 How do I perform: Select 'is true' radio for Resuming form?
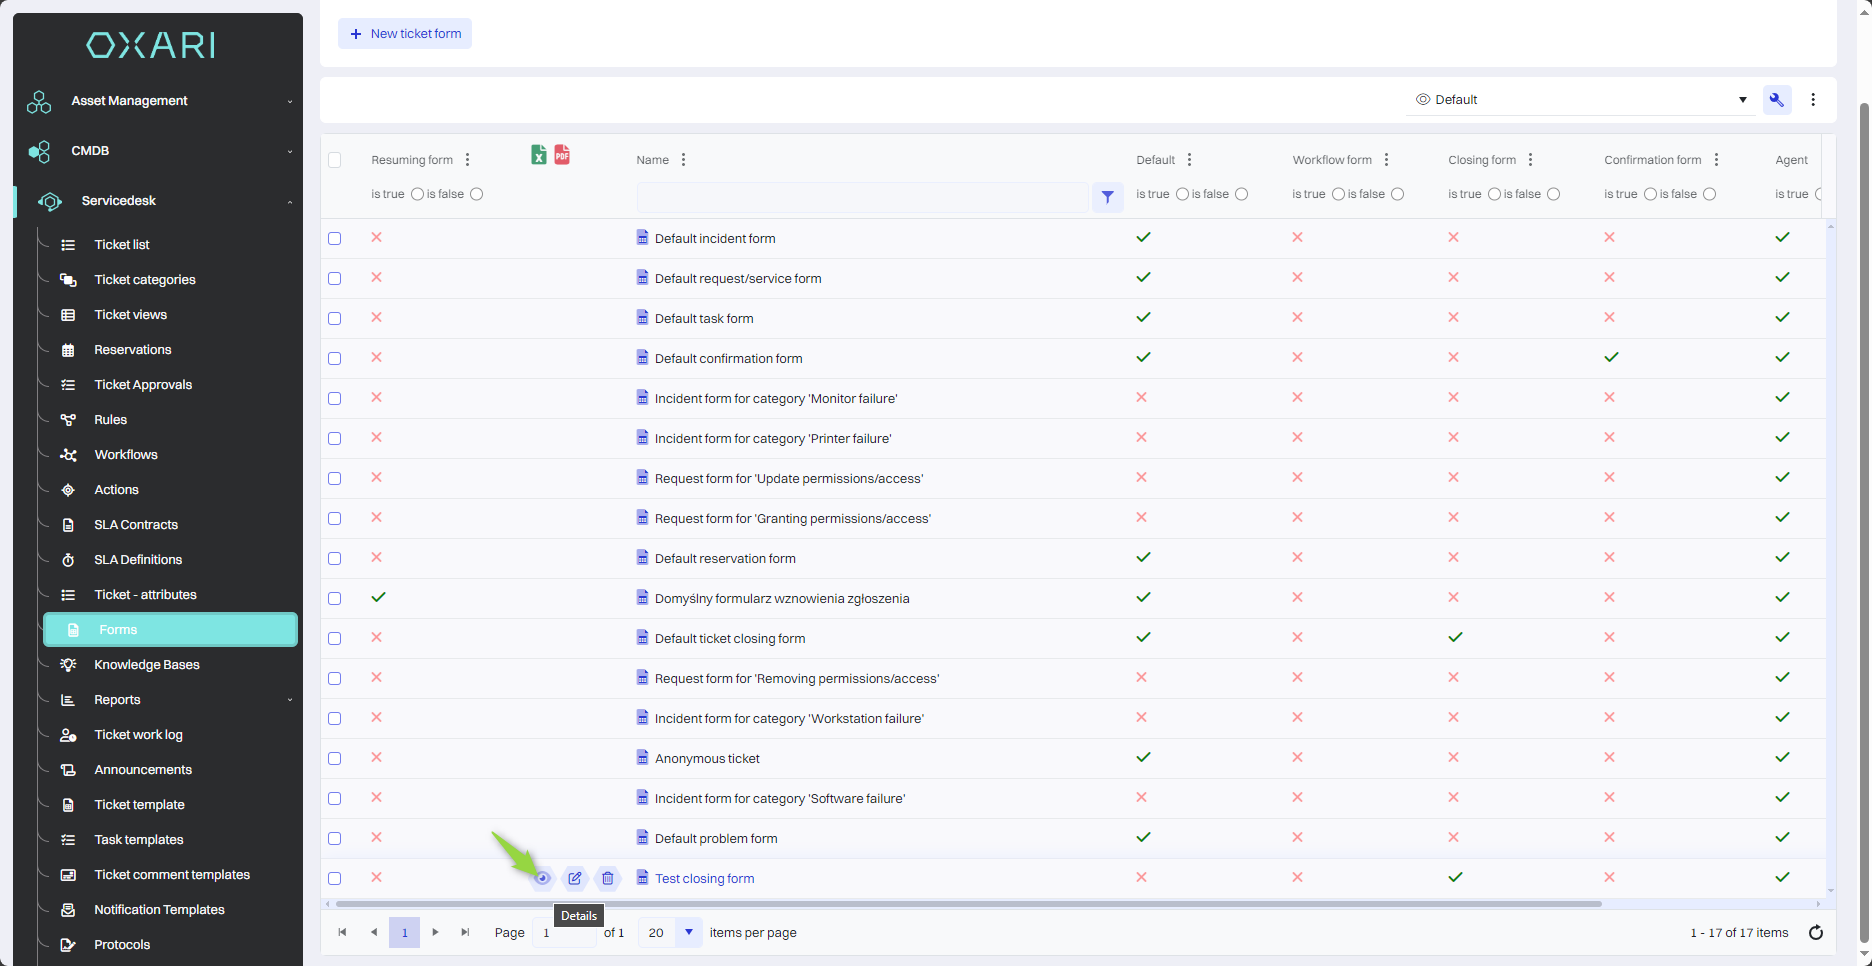point(417,194)
